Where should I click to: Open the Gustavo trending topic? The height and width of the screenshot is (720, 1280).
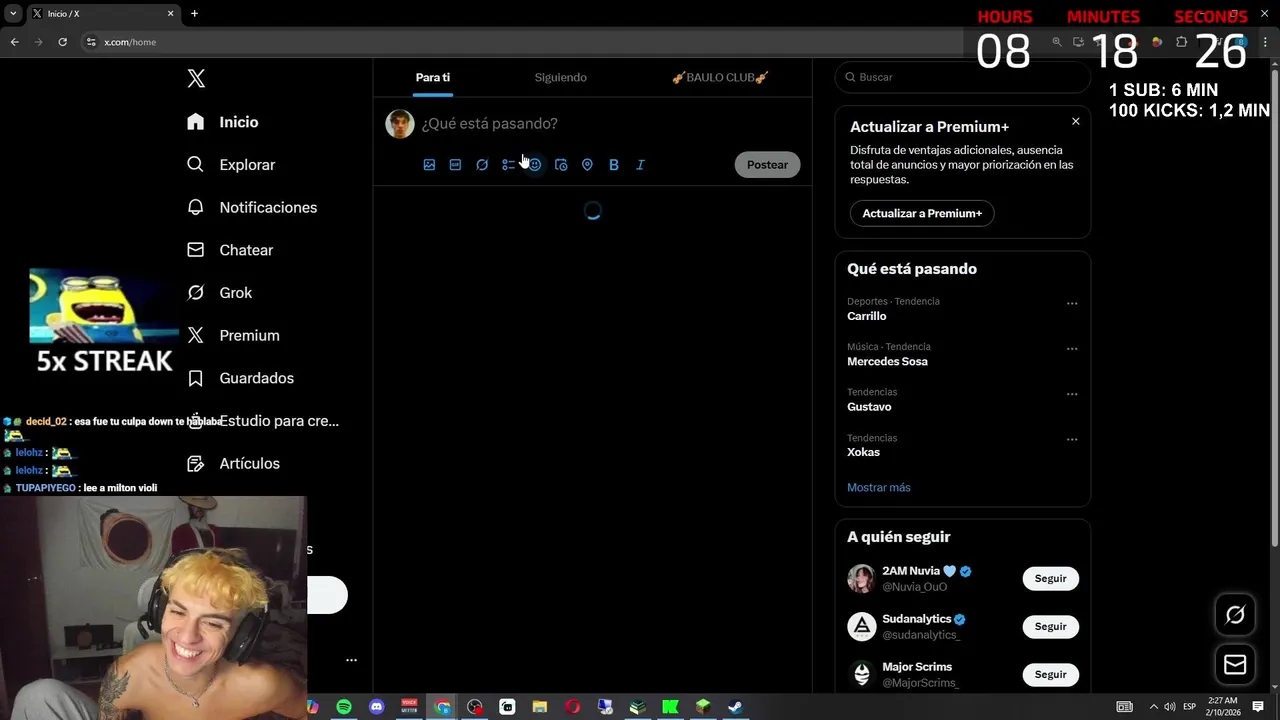tap(869, 407)
